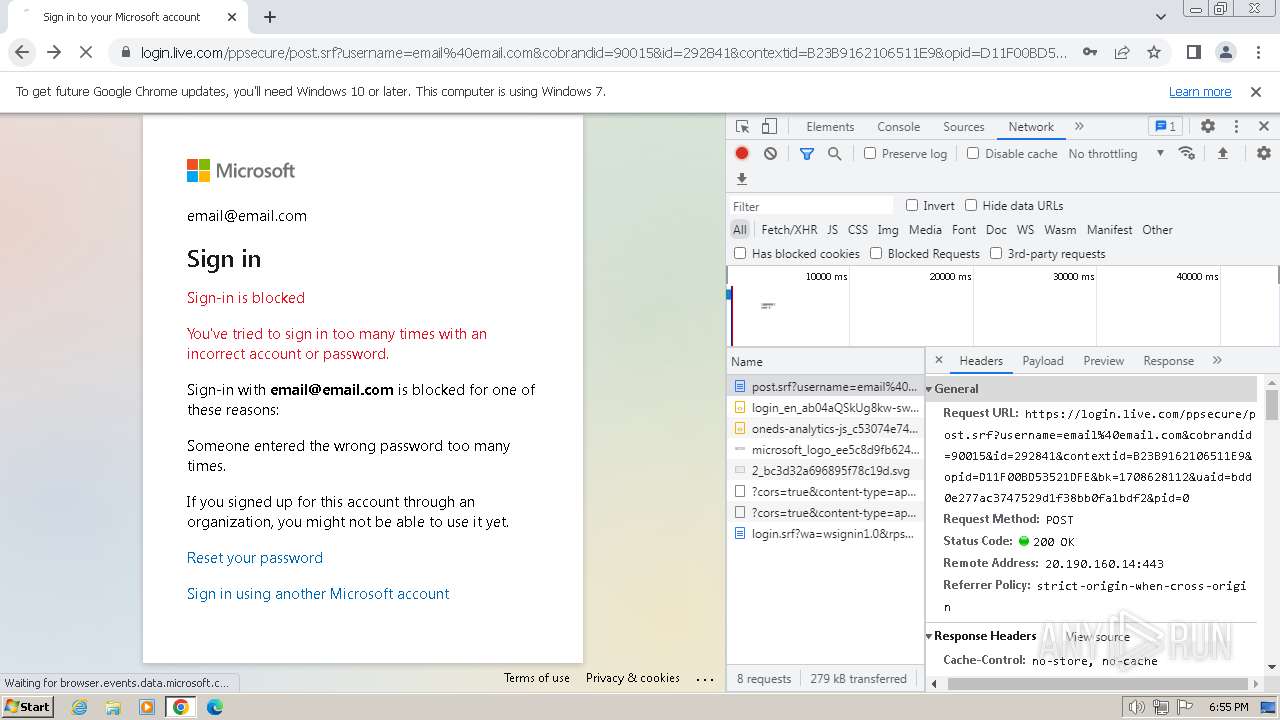This screenshot has height=720, width=1280.
Task: Check the Invert filter option
Action: coord(912,205)
